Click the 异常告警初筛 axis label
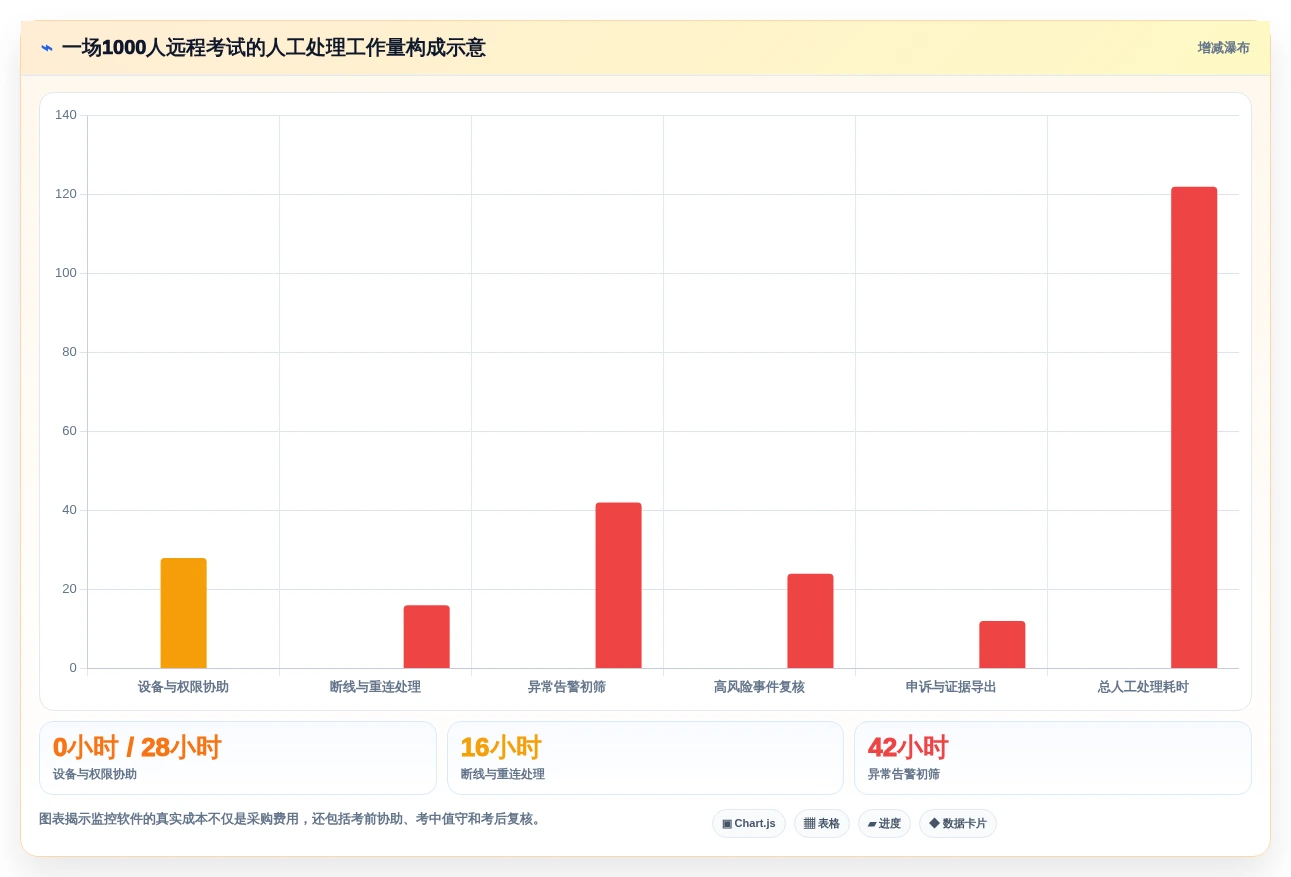Image resolution: width=1291 pixels, height=877 pixels. click(x=567, y=687)
